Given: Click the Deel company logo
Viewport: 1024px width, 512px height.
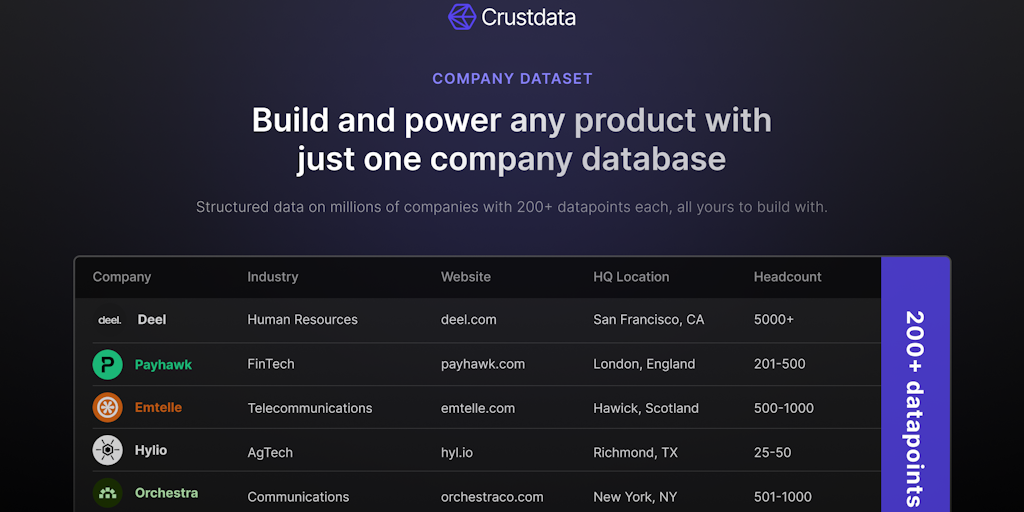Looking at the screenshot, I should [109, 320].
